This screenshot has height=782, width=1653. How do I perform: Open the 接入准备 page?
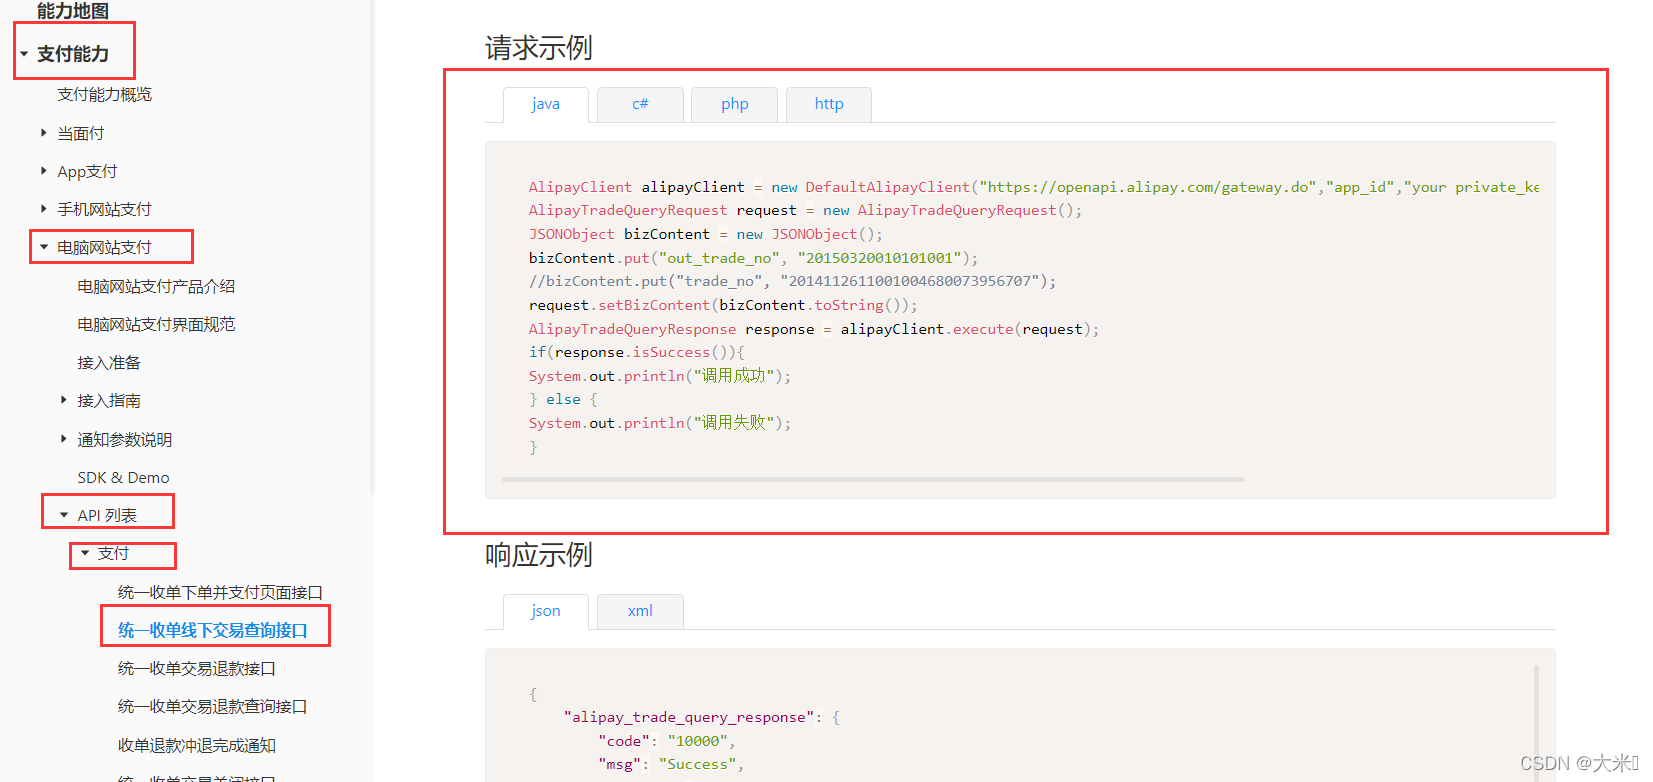tap(109, 362)
